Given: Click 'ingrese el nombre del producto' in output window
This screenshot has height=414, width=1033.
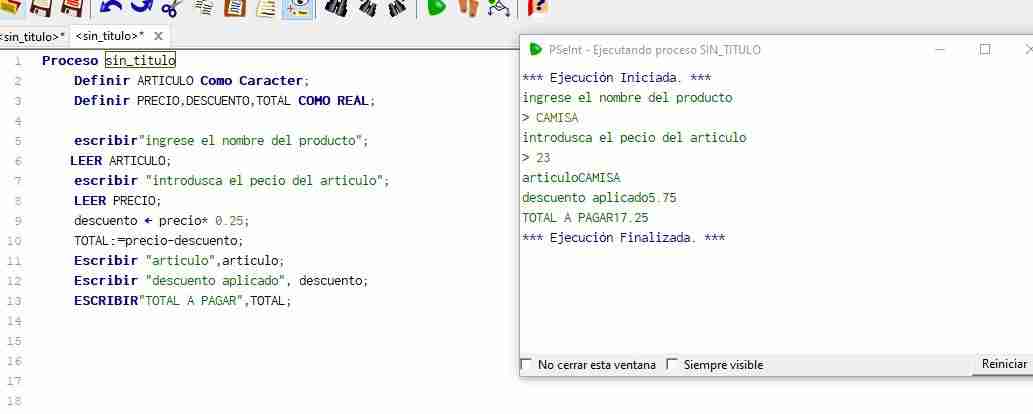Looking at the screenshot, I should pos(627,98).
